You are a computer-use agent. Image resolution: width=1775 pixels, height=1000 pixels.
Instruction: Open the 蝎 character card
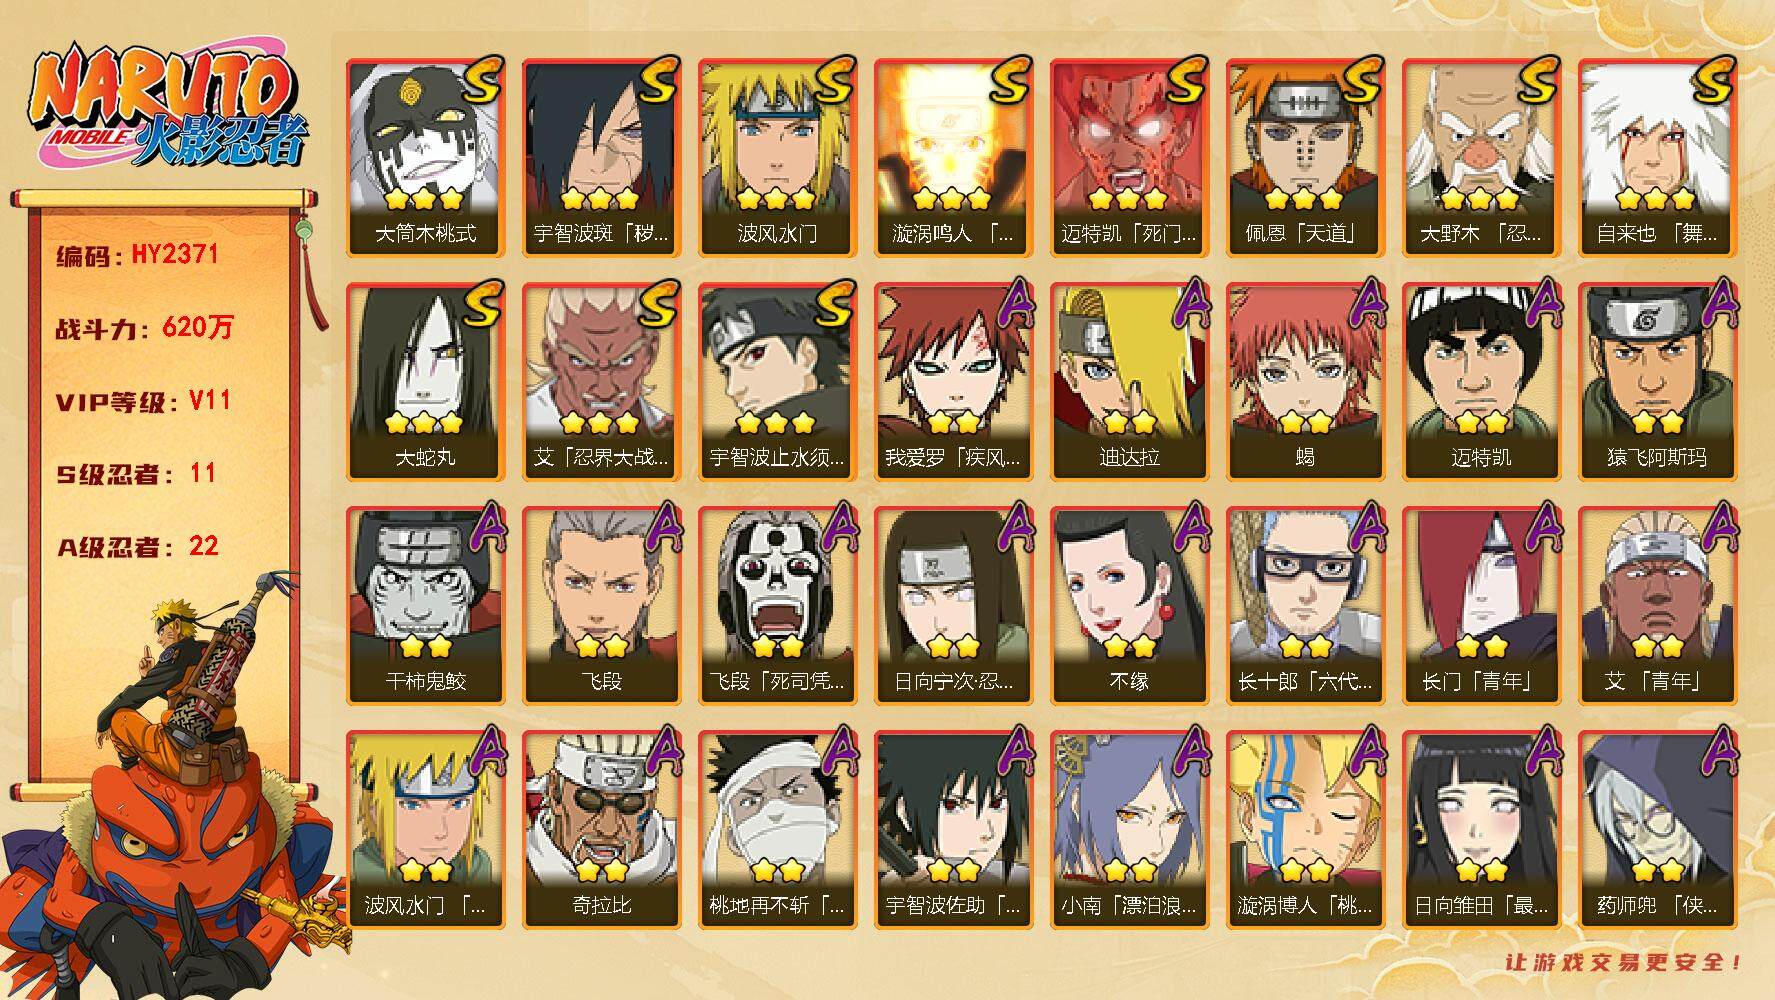1306,381
